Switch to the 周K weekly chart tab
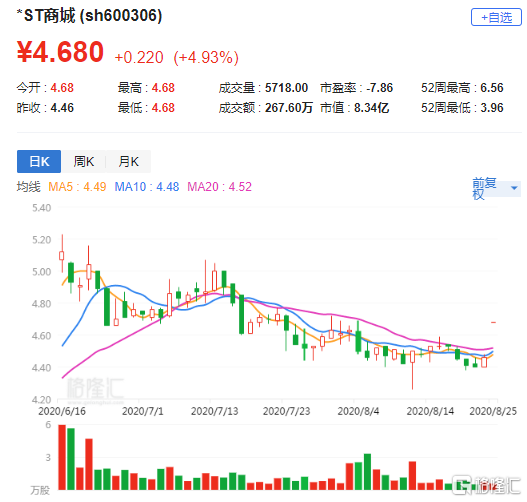The width and height of the screenshot is (527, 502). (x=84, y=161)
